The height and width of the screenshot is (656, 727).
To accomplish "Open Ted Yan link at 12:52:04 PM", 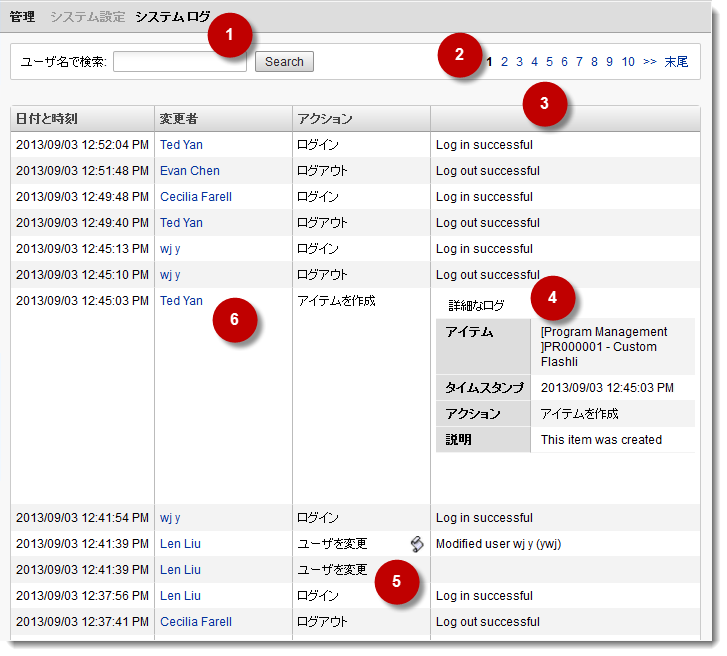I will pyautogui.click(x=181, y=145).
